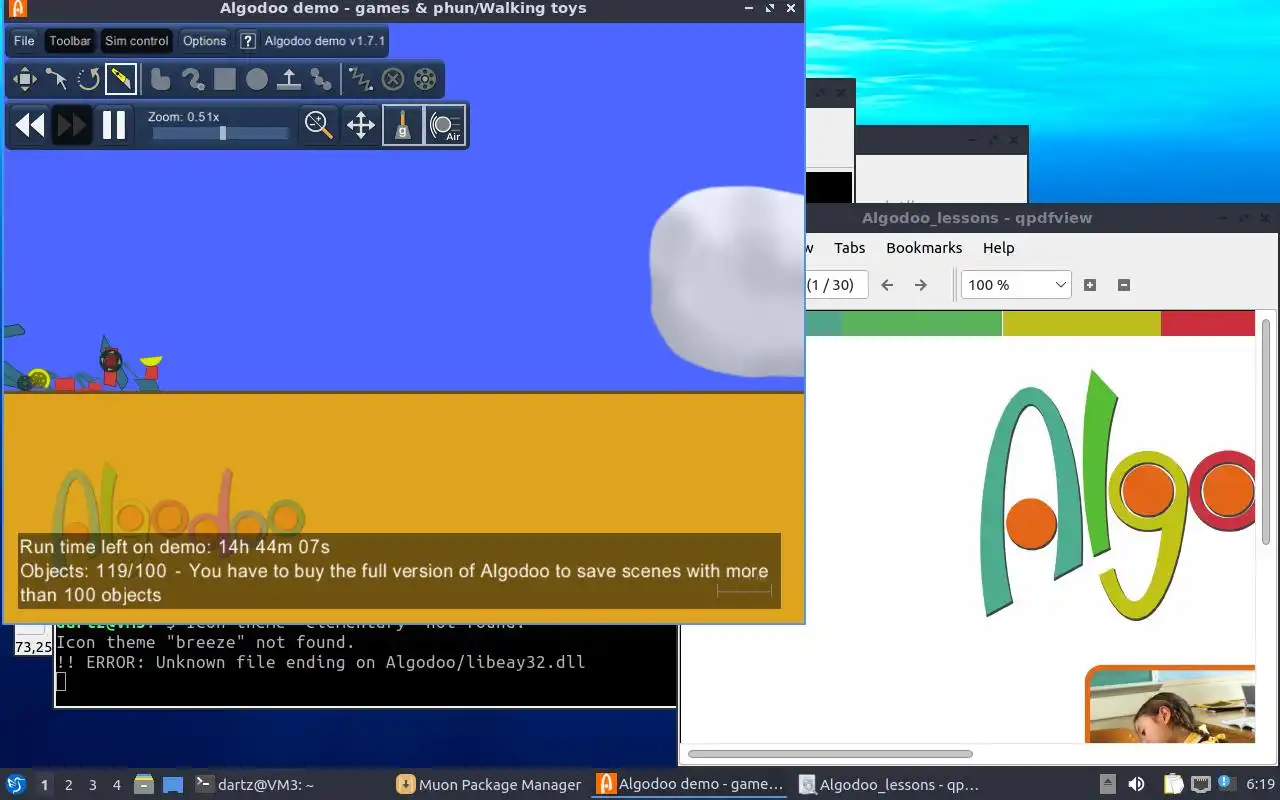
Task: Select the Gear linking tool
Action: 320,79
